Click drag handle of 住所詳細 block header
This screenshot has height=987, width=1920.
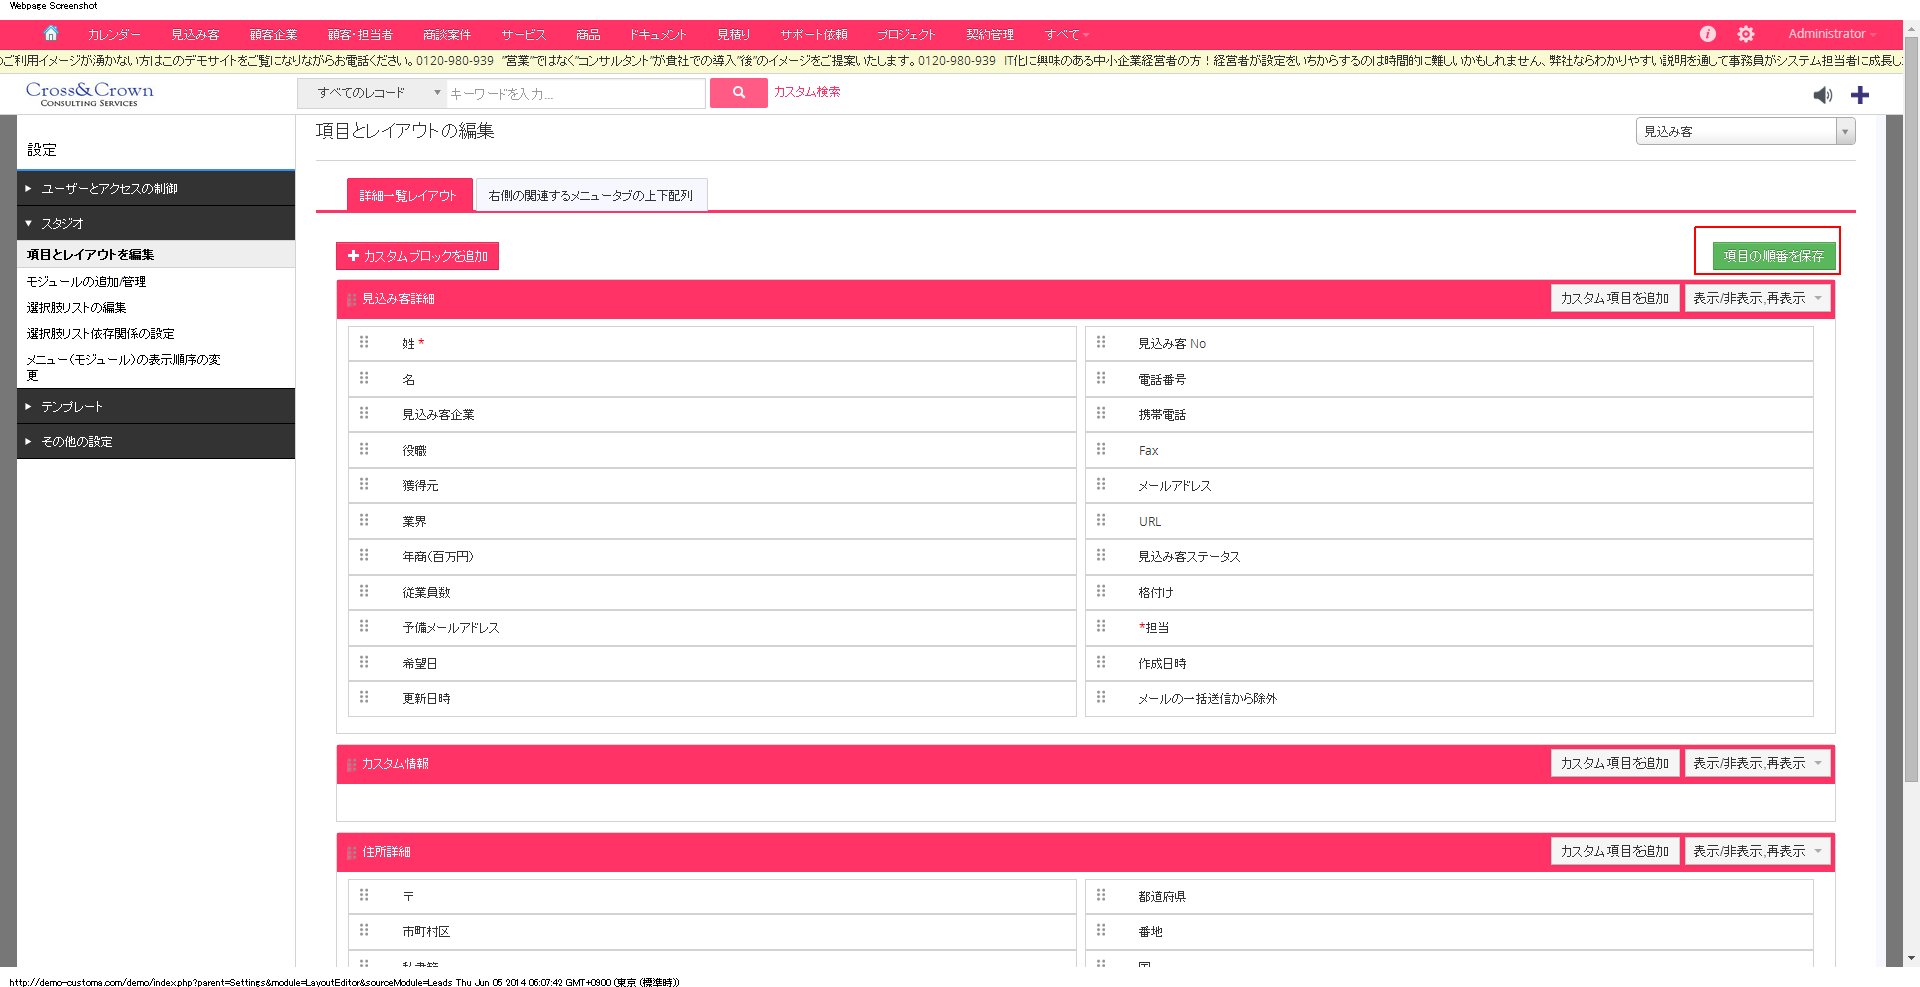(x=351, y=853)
